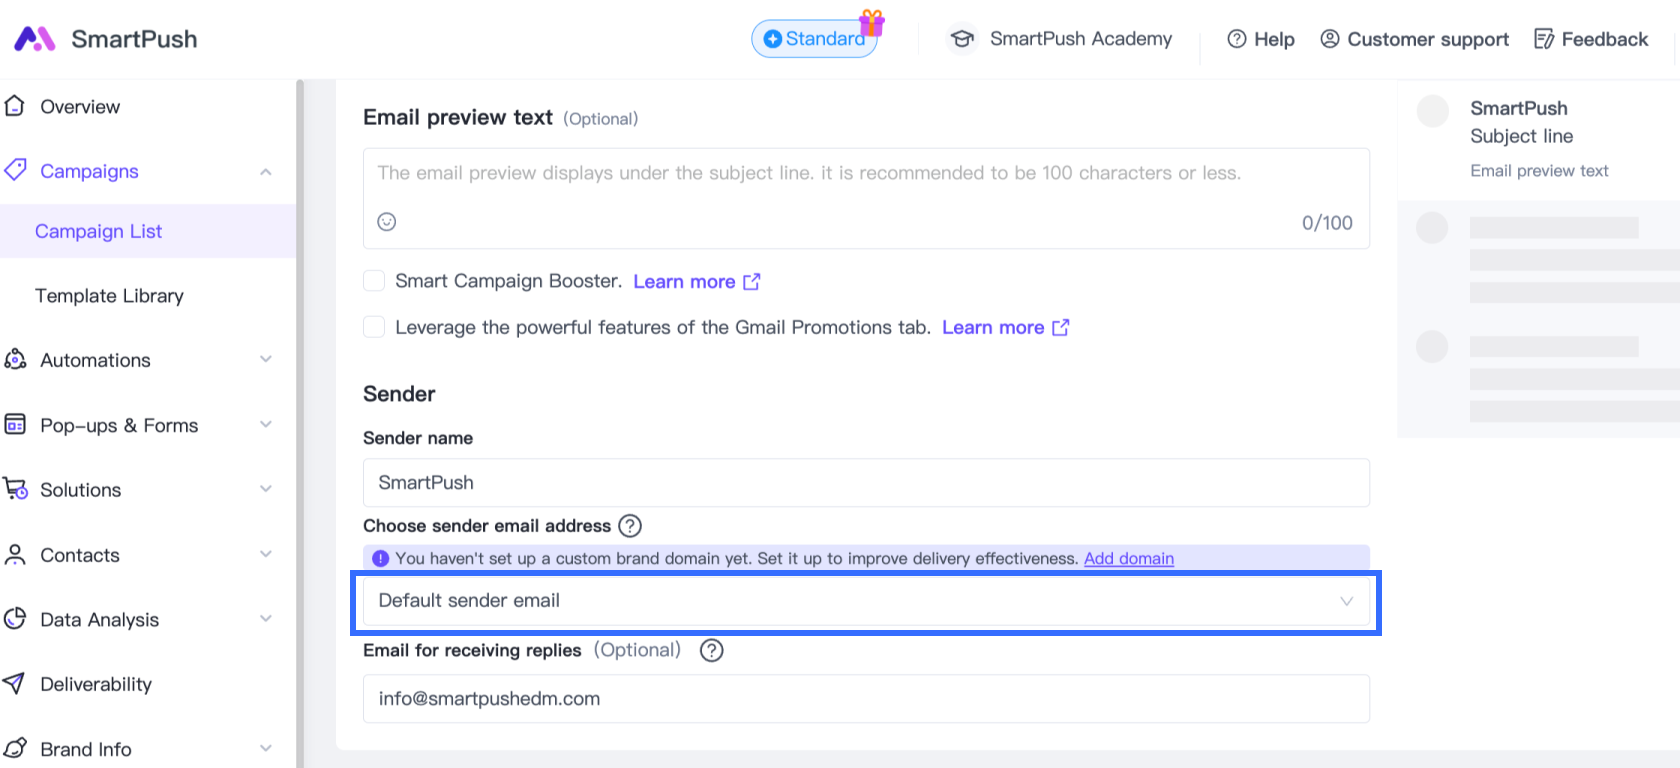Expand the Automations menu chevron
The width and height of the screenshot is (1680, 768).
tap(266, 360)
